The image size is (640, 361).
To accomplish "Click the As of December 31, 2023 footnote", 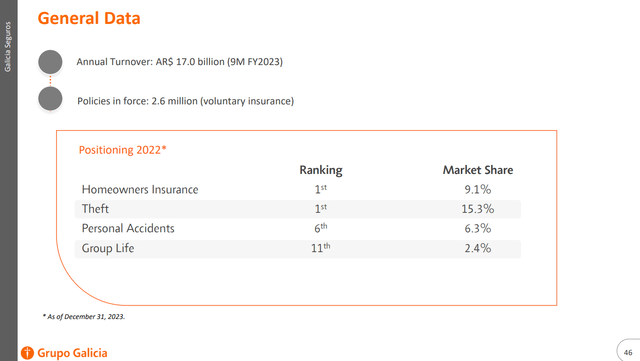I will click(84, 316).
